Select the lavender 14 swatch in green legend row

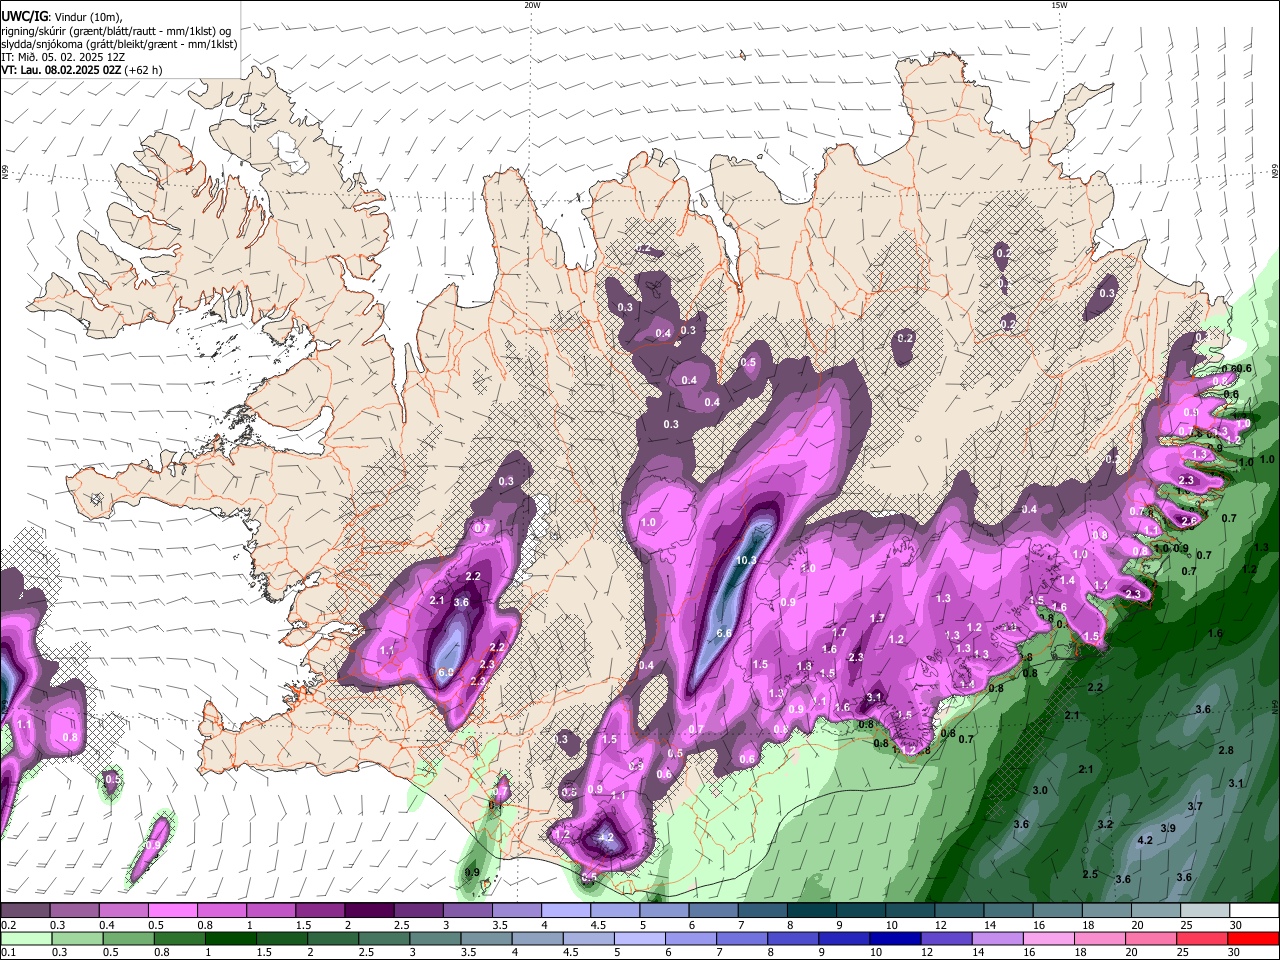pyautogui.click(x=998, y=938)
